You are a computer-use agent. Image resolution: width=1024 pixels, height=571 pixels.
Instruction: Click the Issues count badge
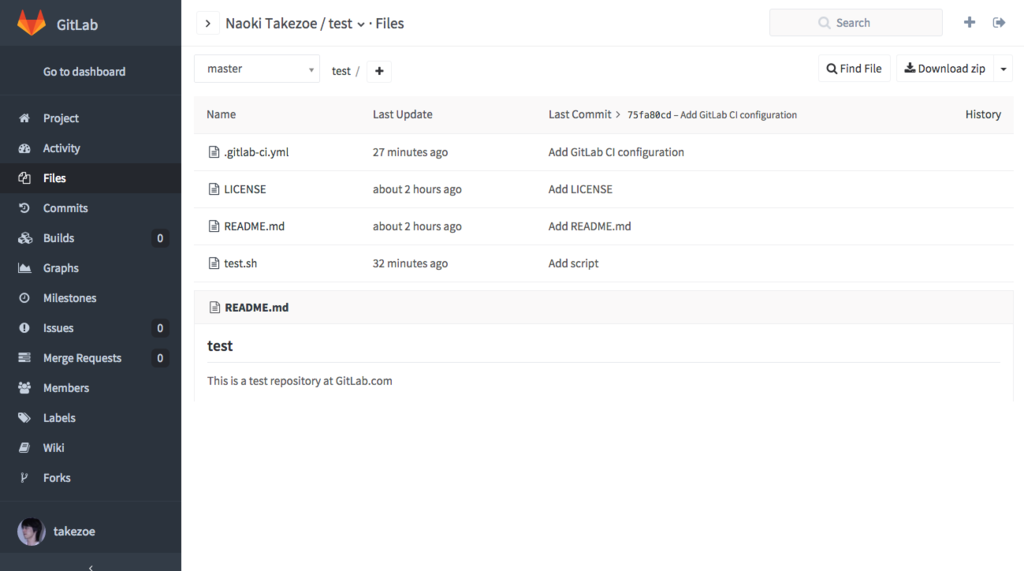click(x=160, y=328)
